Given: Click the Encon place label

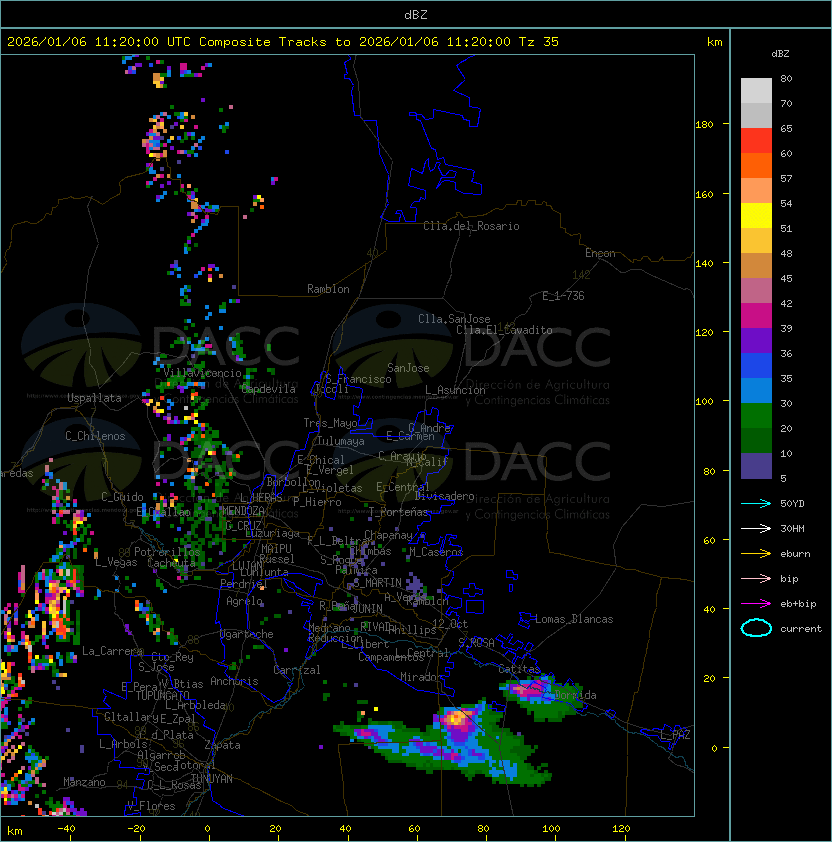Looking at the screenshot, I should click(x=600, y=253).
